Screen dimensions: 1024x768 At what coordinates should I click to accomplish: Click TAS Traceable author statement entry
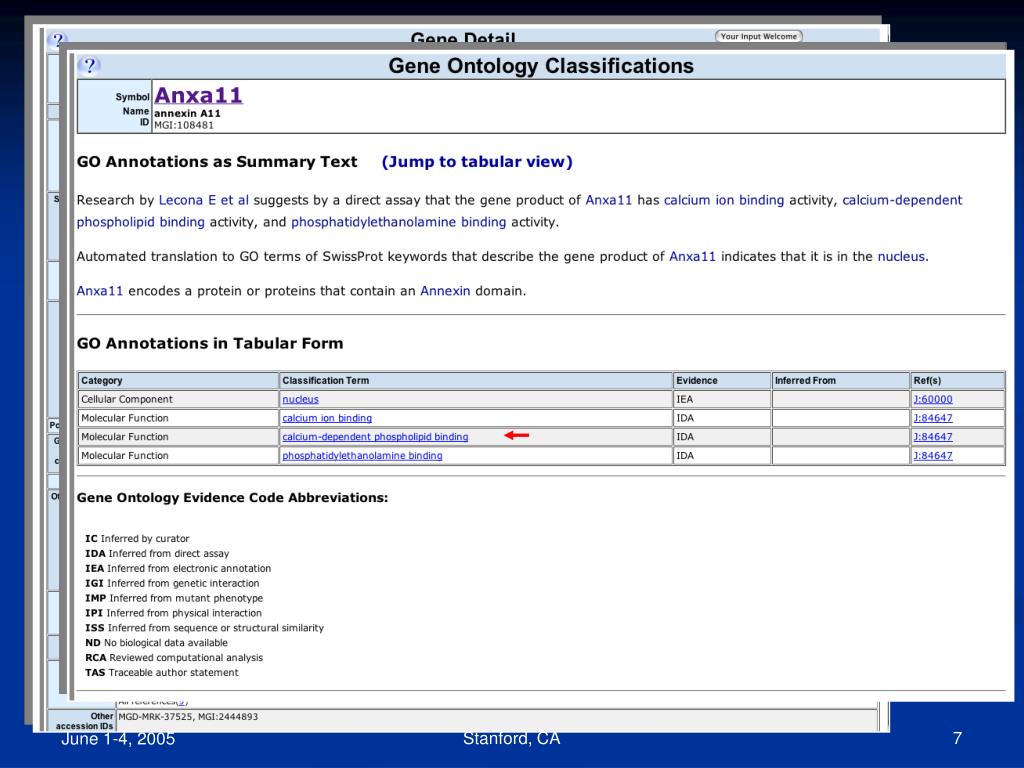tap(161, 673)
